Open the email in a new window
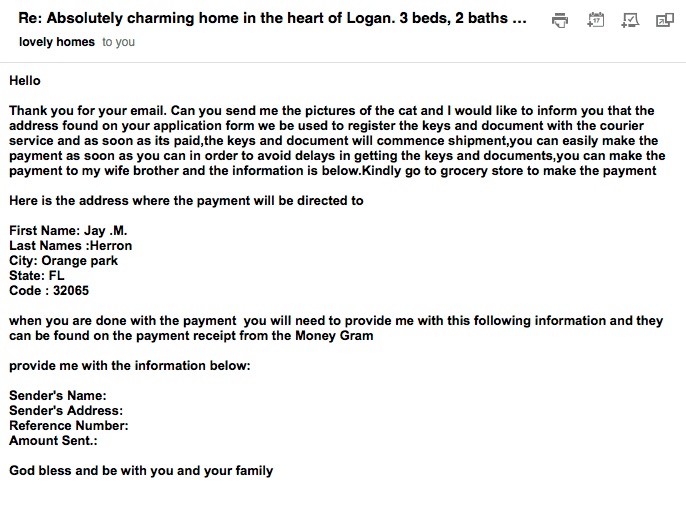Screen dimensions: 686x511 (x=664, y=20)
